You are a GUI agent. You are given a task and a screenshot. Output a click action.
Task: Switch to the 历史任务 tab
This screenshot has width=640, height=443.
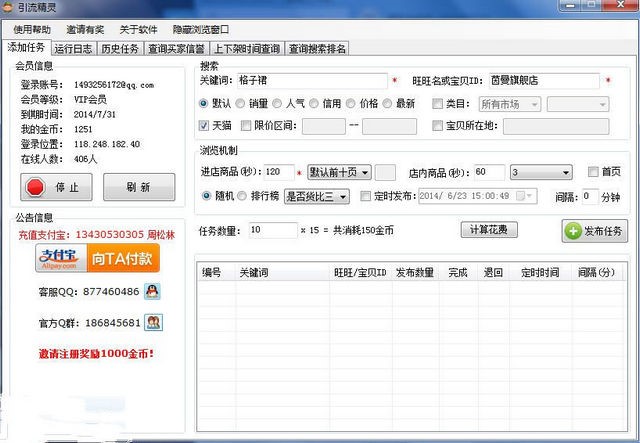click(120, 49)
